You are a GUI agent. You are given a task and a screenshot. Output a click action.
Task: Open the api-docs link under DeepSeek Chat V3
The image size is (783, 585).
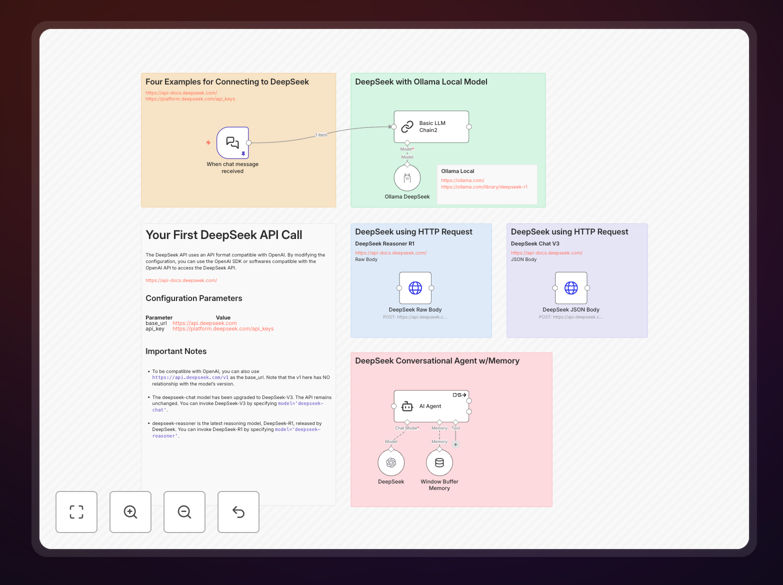coord(546,253)
